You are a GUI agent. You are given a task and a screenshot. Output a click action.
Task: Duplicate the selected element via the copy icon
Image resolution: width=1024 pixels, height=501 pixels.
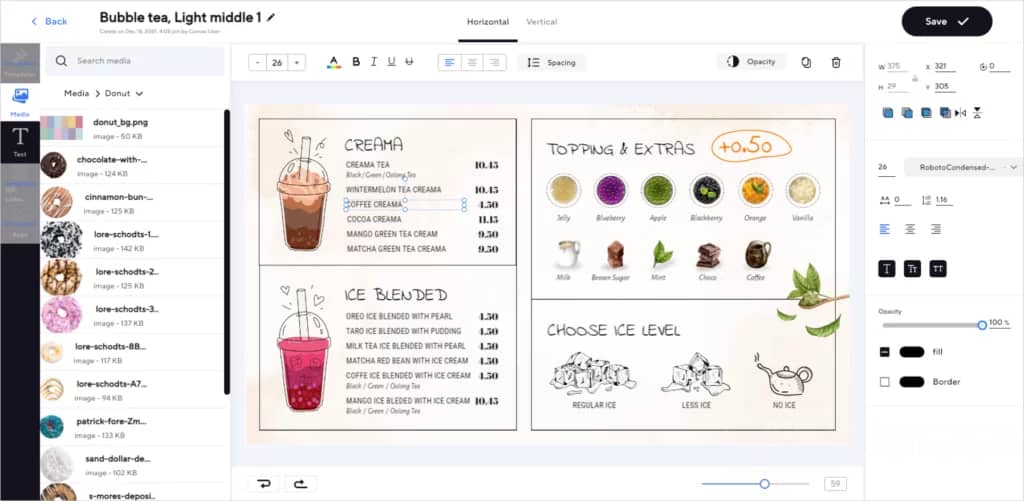click(806, 62)
